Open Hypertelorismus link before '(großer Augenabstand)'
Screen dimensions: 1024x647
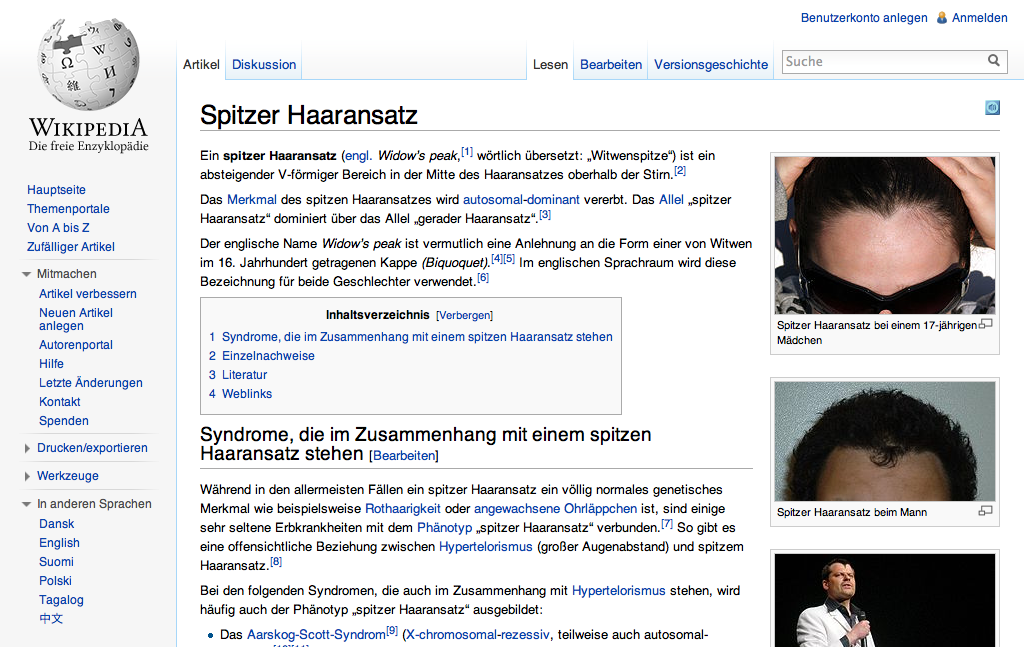486,546
